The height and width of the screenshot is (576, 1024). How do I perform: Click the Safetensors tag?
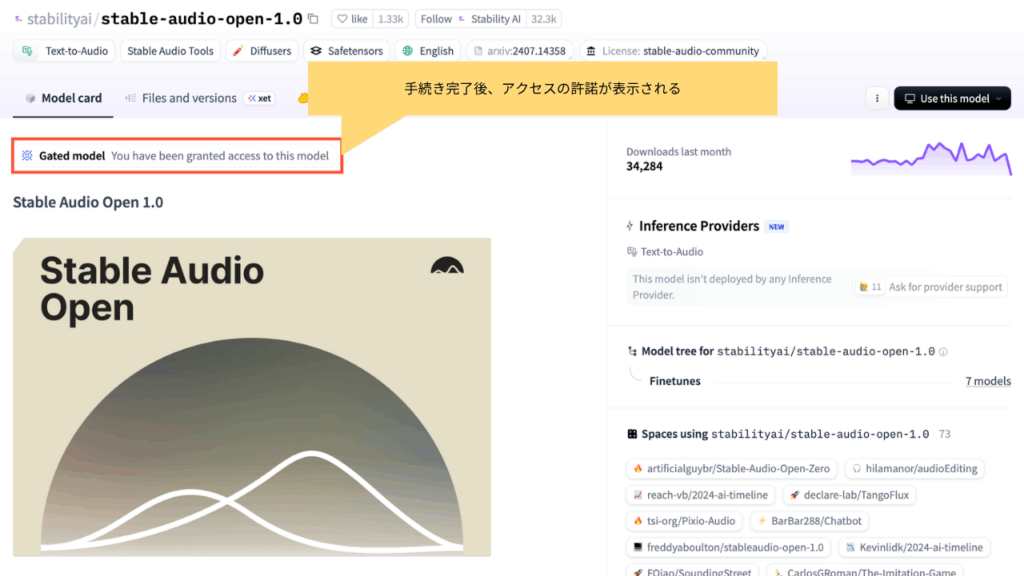(346, 51)
